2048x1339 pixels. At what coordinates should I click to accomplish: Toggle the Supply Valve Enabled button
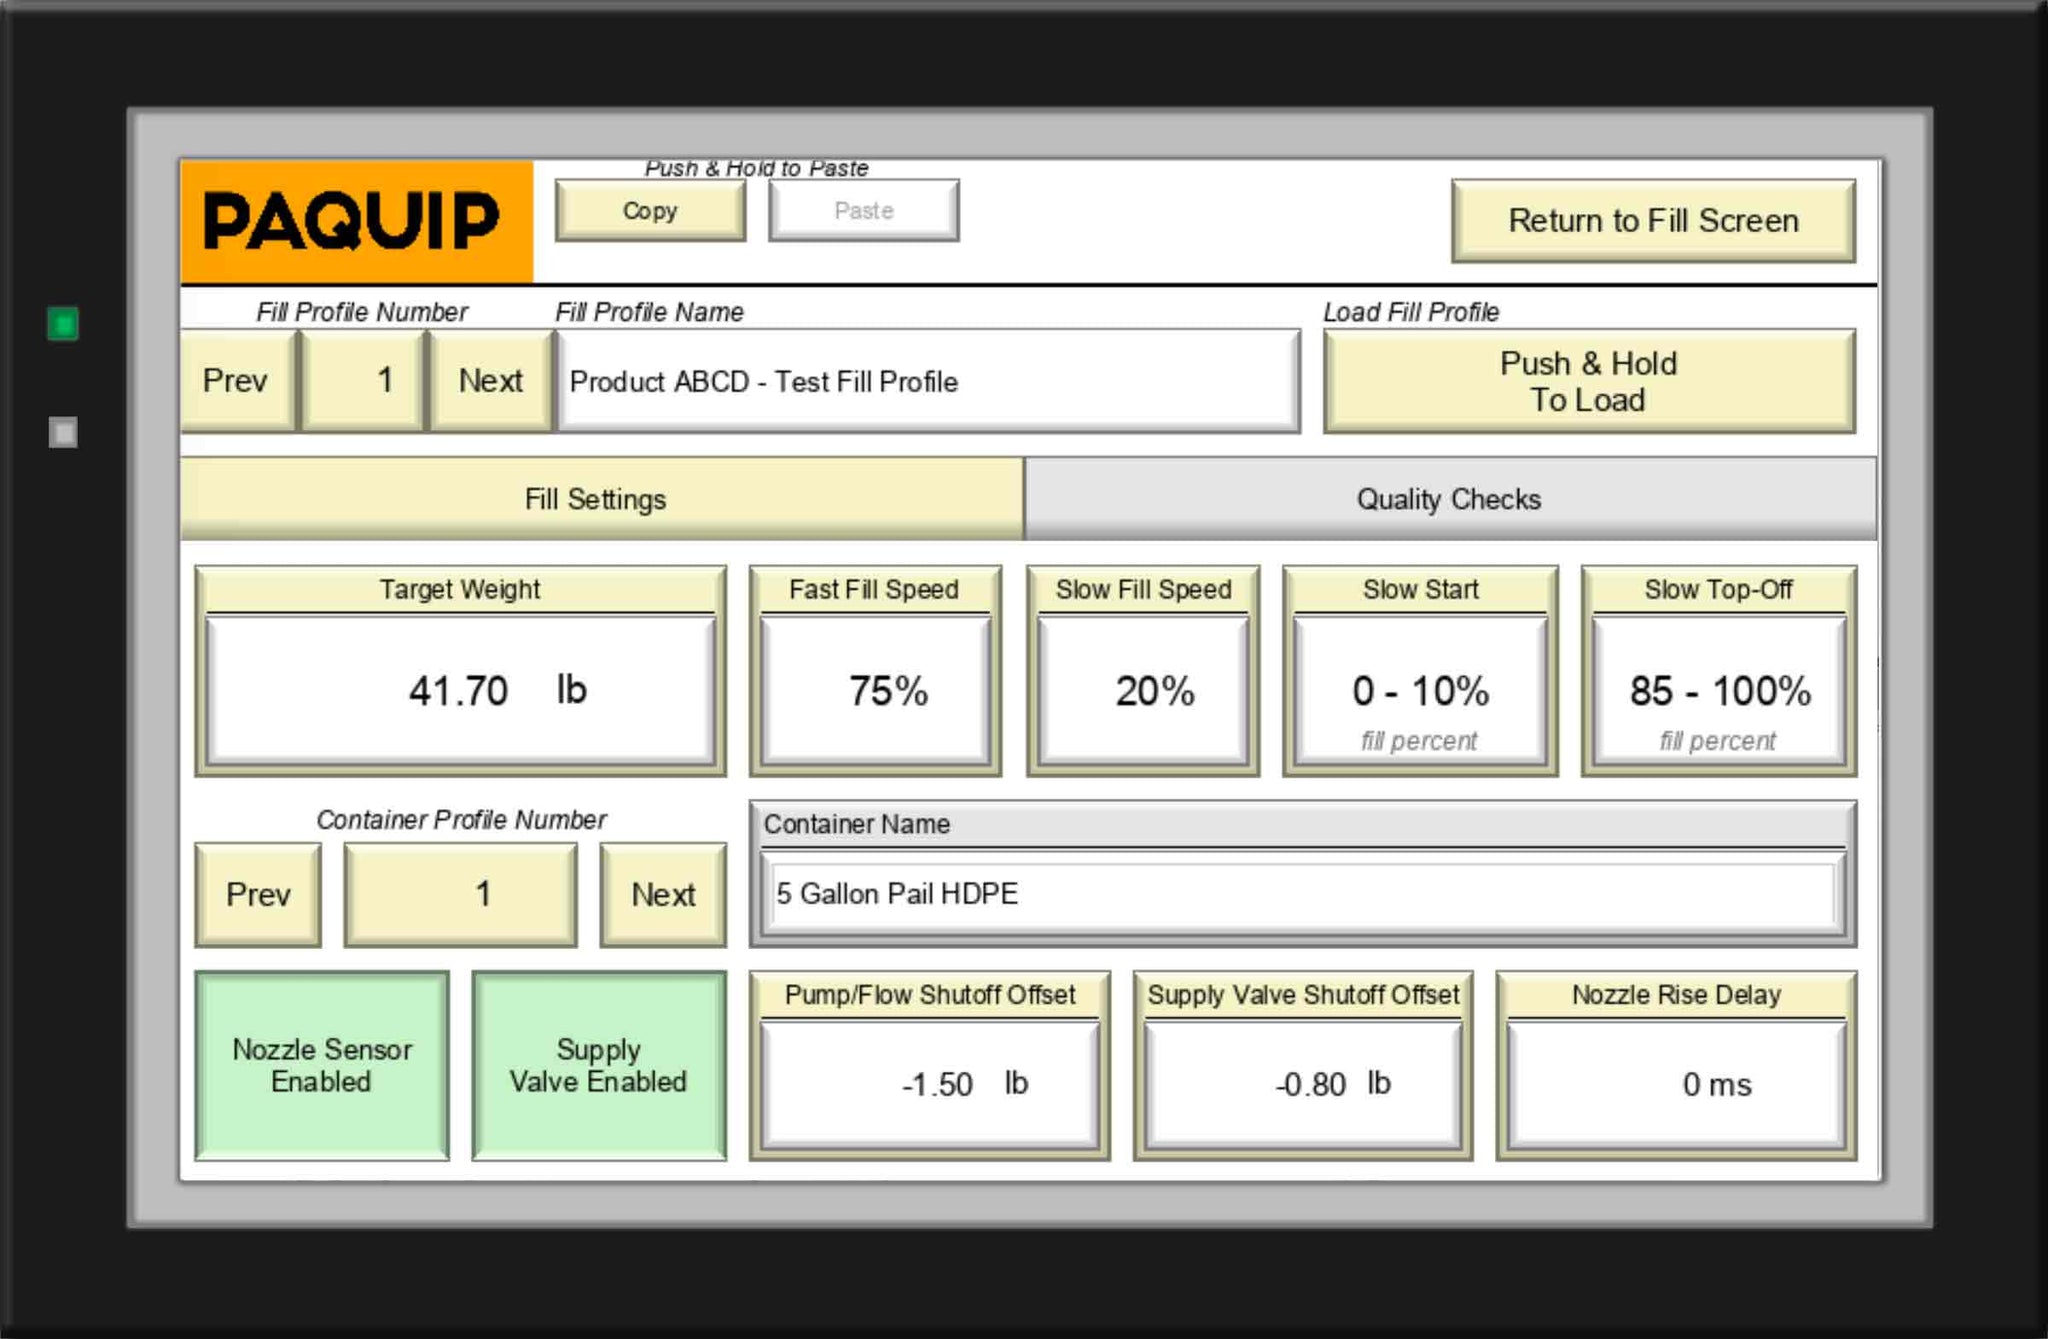pos(598,1065)
